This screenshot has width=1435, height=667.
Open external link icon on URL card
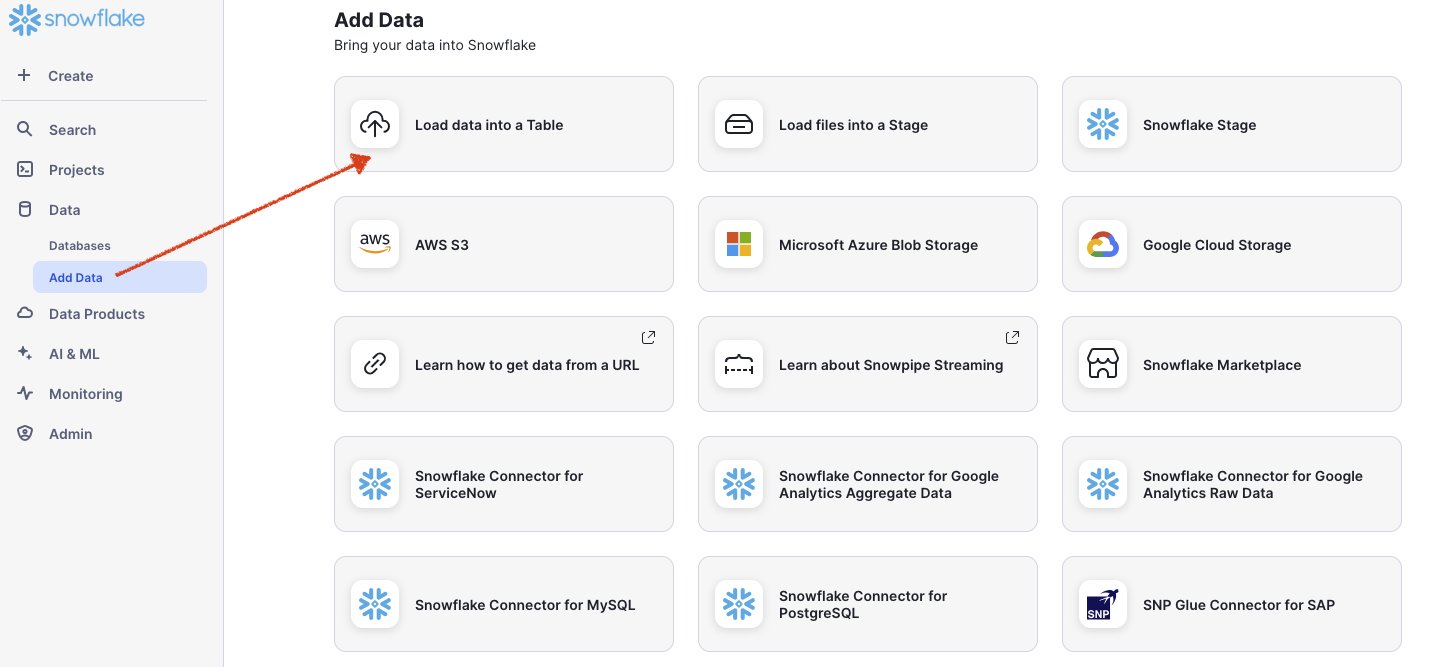[648, 338]
